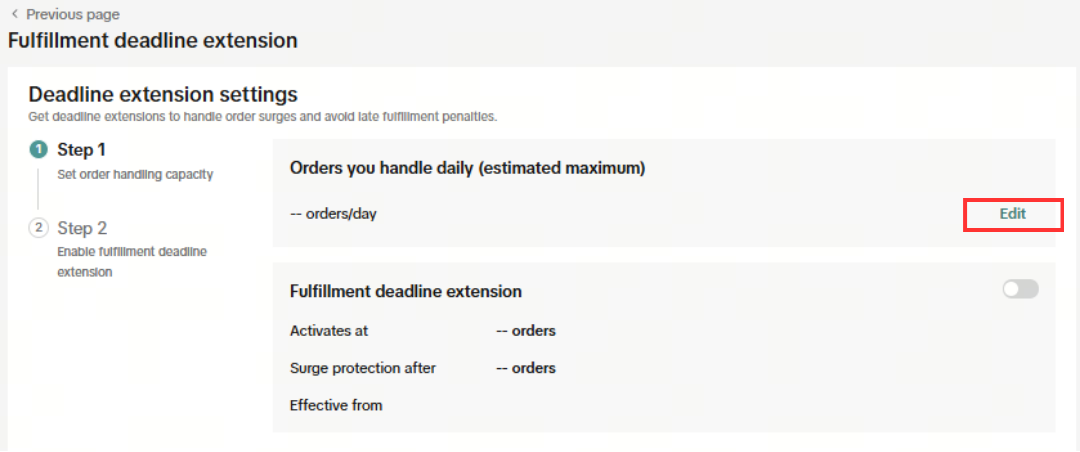The width and height of the screenshot is (1080, 452).
Task: Click "Set order handling capacity" step description
Action: (x=135, y=174)
